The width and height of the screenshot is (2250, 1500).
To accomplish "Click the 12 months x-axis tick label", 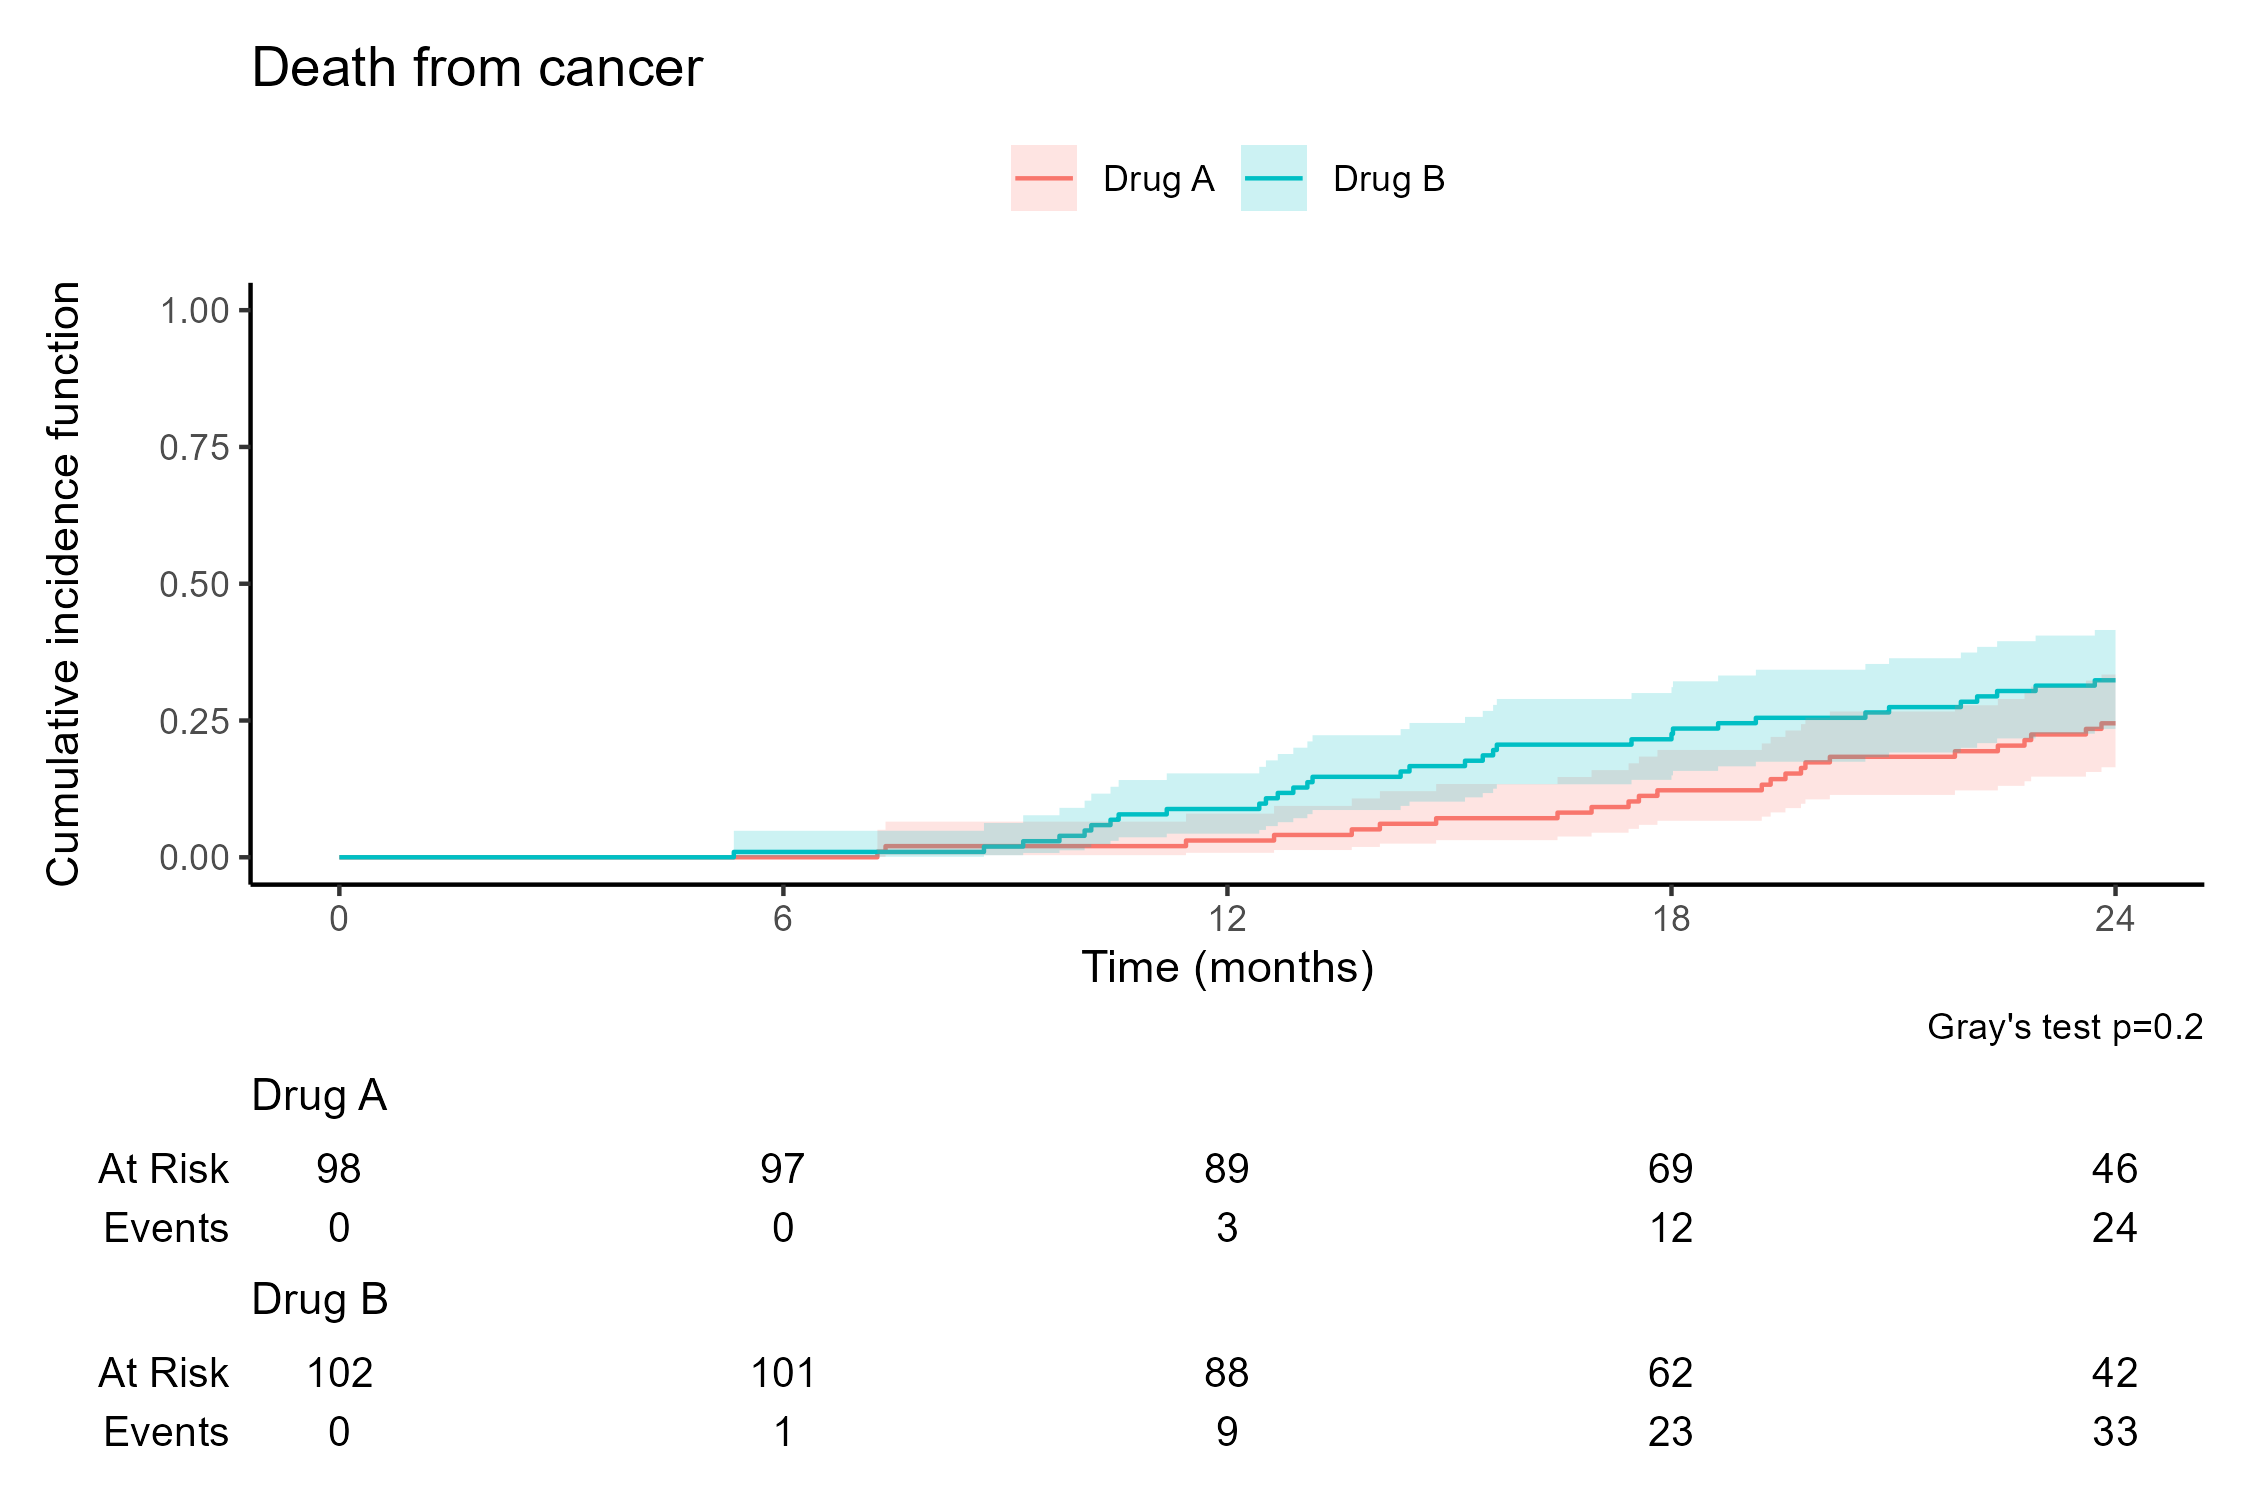I will [x=1227, y=918].
